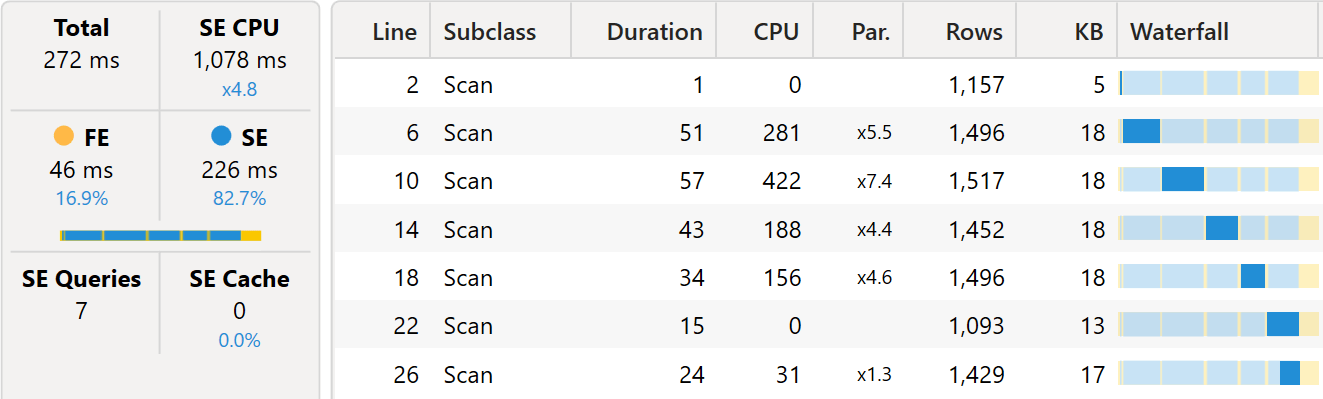This screenshot has width=1323, height=399.
Task: Click the SE Cache 0.0% value
Action: coord(239,340)
